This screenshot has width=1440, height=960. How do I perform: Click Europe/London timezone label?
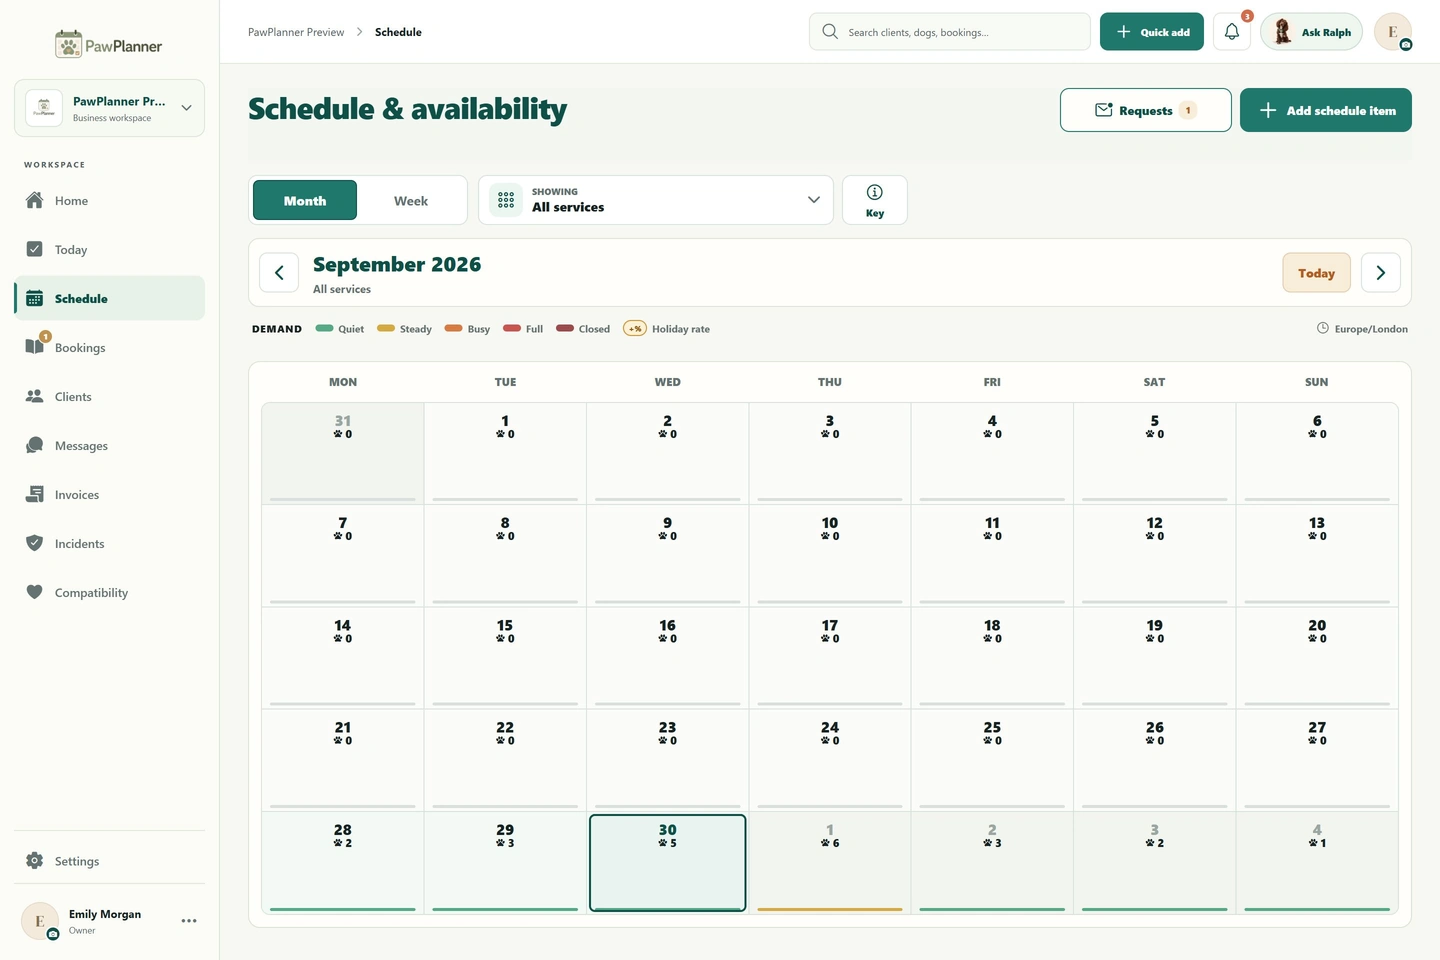coord(1362,328)
